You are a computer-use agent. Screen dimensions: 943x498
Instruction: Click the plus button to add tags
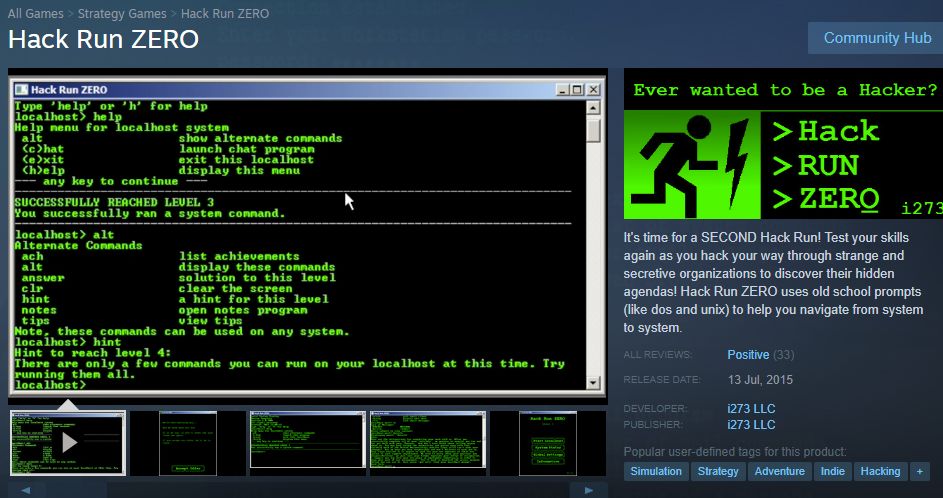click(920, 472)
